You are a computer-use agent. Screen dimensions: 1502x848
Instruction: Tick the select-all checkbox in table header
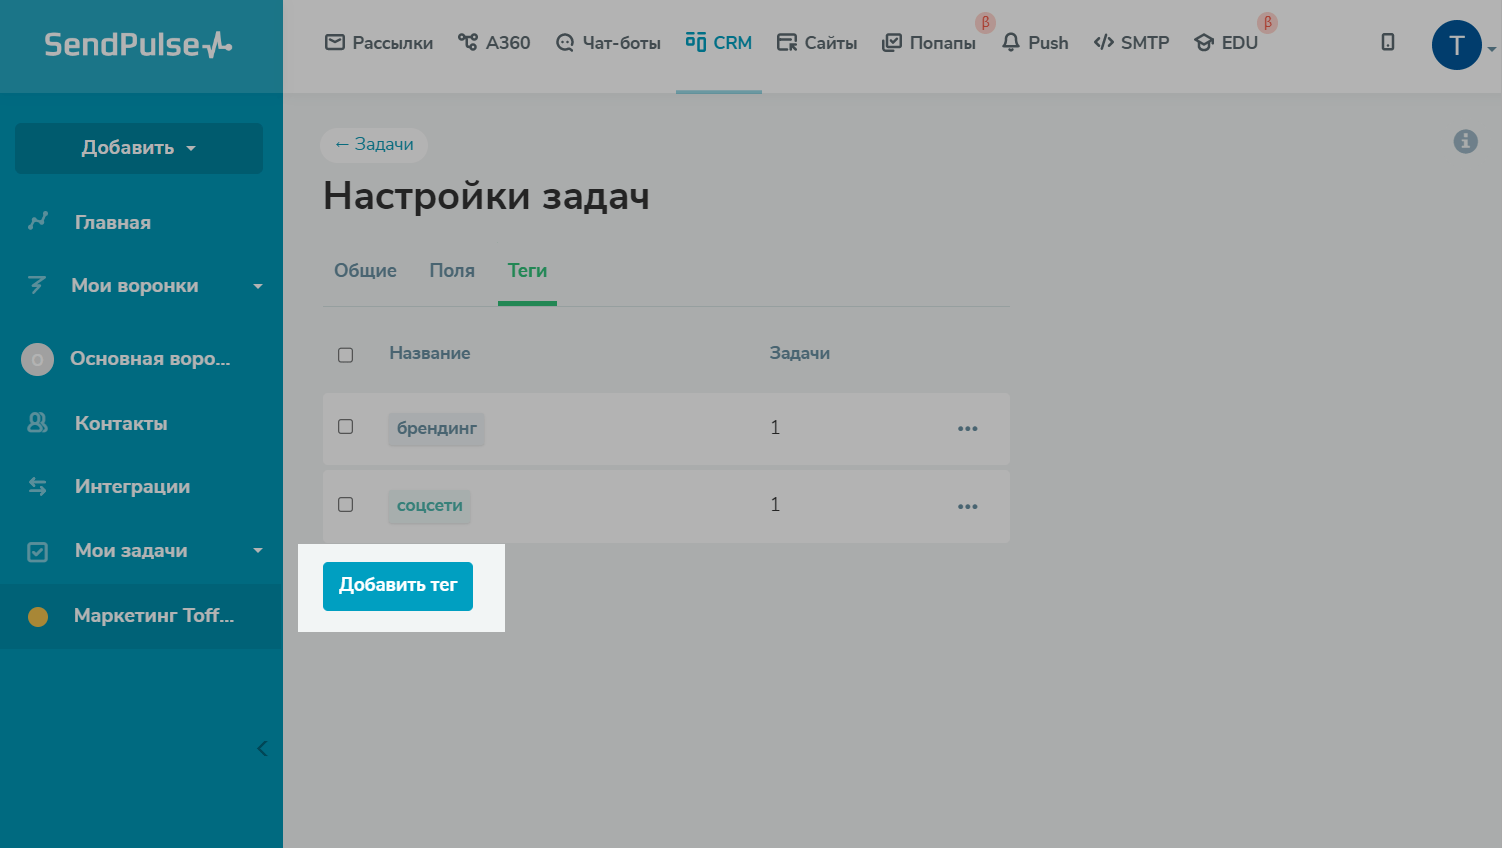click(346, 355)
